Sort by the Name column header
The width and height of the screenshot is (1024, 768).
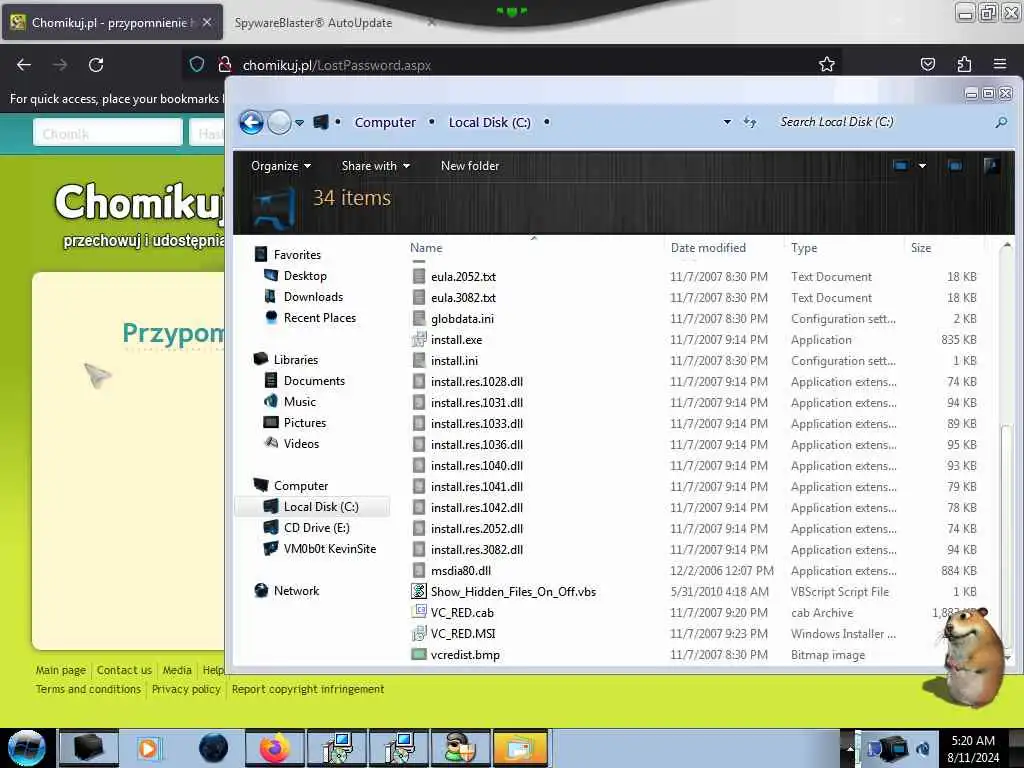point(426,248)
